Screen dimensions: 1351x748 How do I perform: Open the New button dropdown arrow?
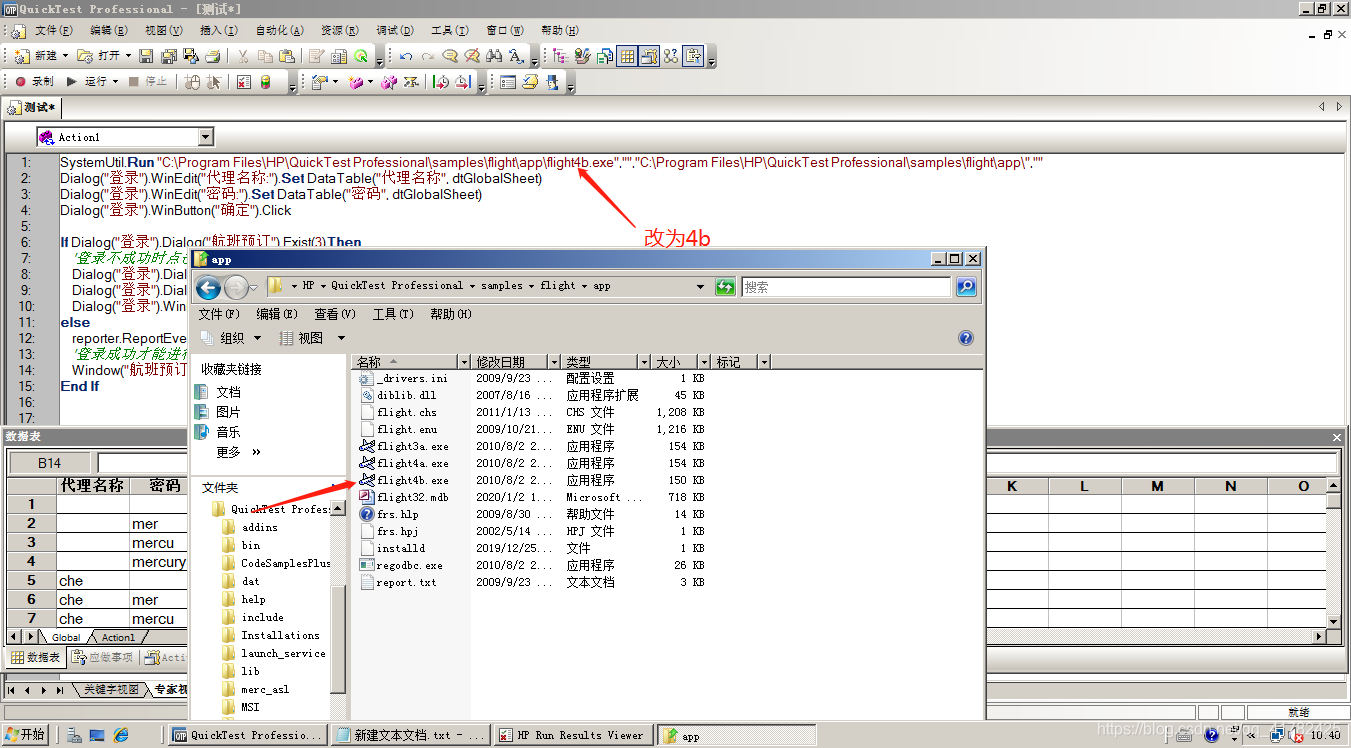pyautogui.click(x=66, y=56)
